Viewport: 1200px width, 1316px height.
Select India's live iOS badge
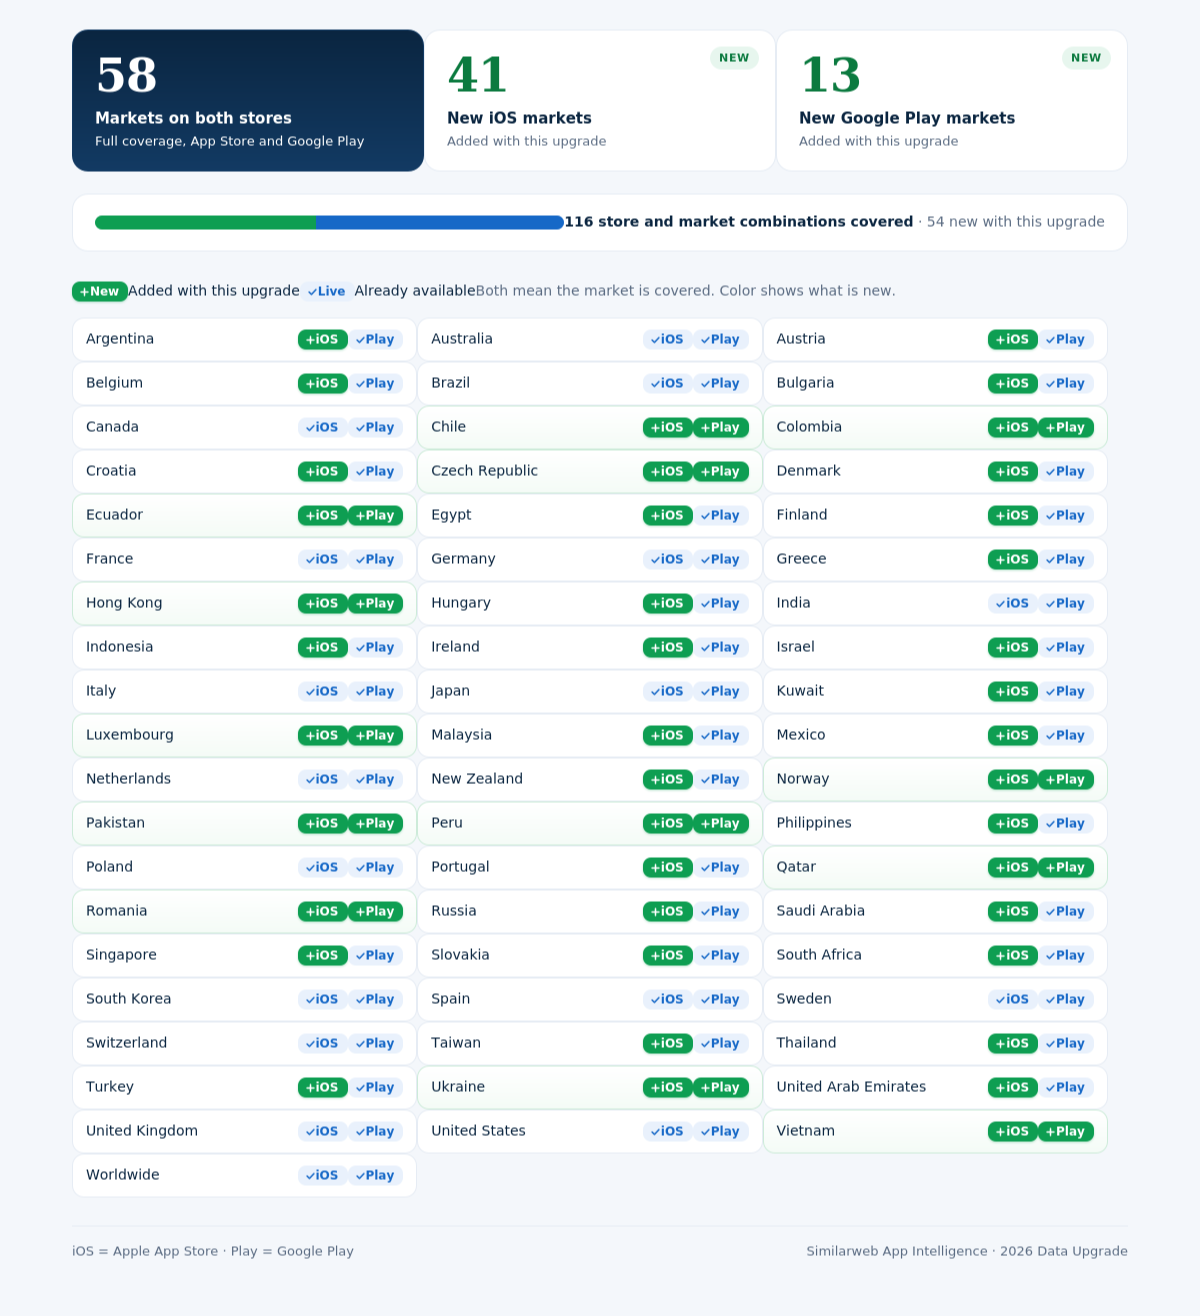tap(1012, 603)
